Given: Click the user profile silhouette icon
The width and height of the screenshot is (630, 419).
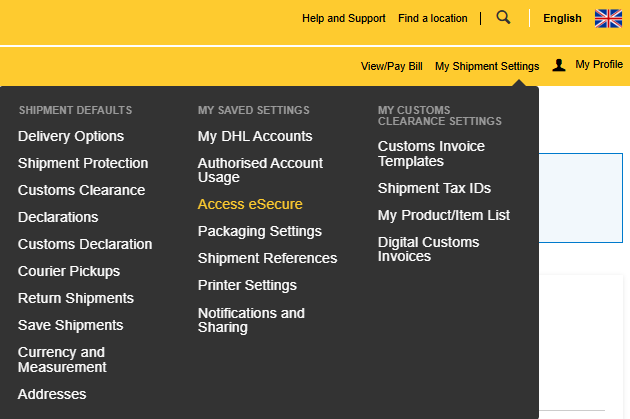Looking at the screenshot, I should click(x=558, y=65).
